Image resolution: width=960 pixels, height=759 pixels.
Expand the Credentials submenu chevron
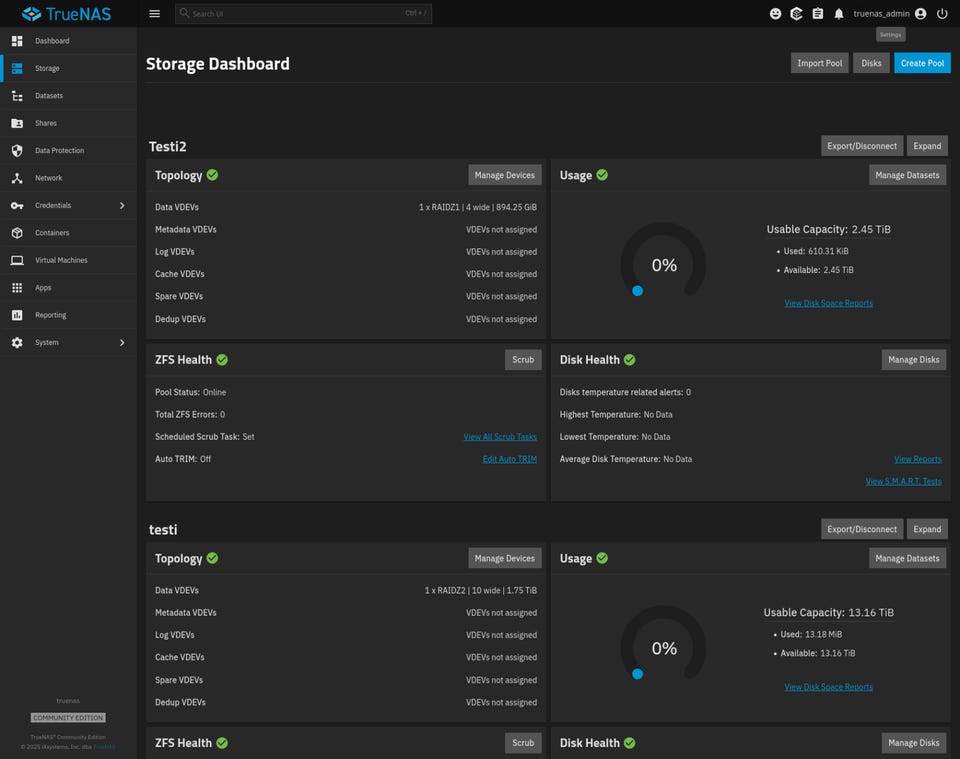(x=122, y=205)
